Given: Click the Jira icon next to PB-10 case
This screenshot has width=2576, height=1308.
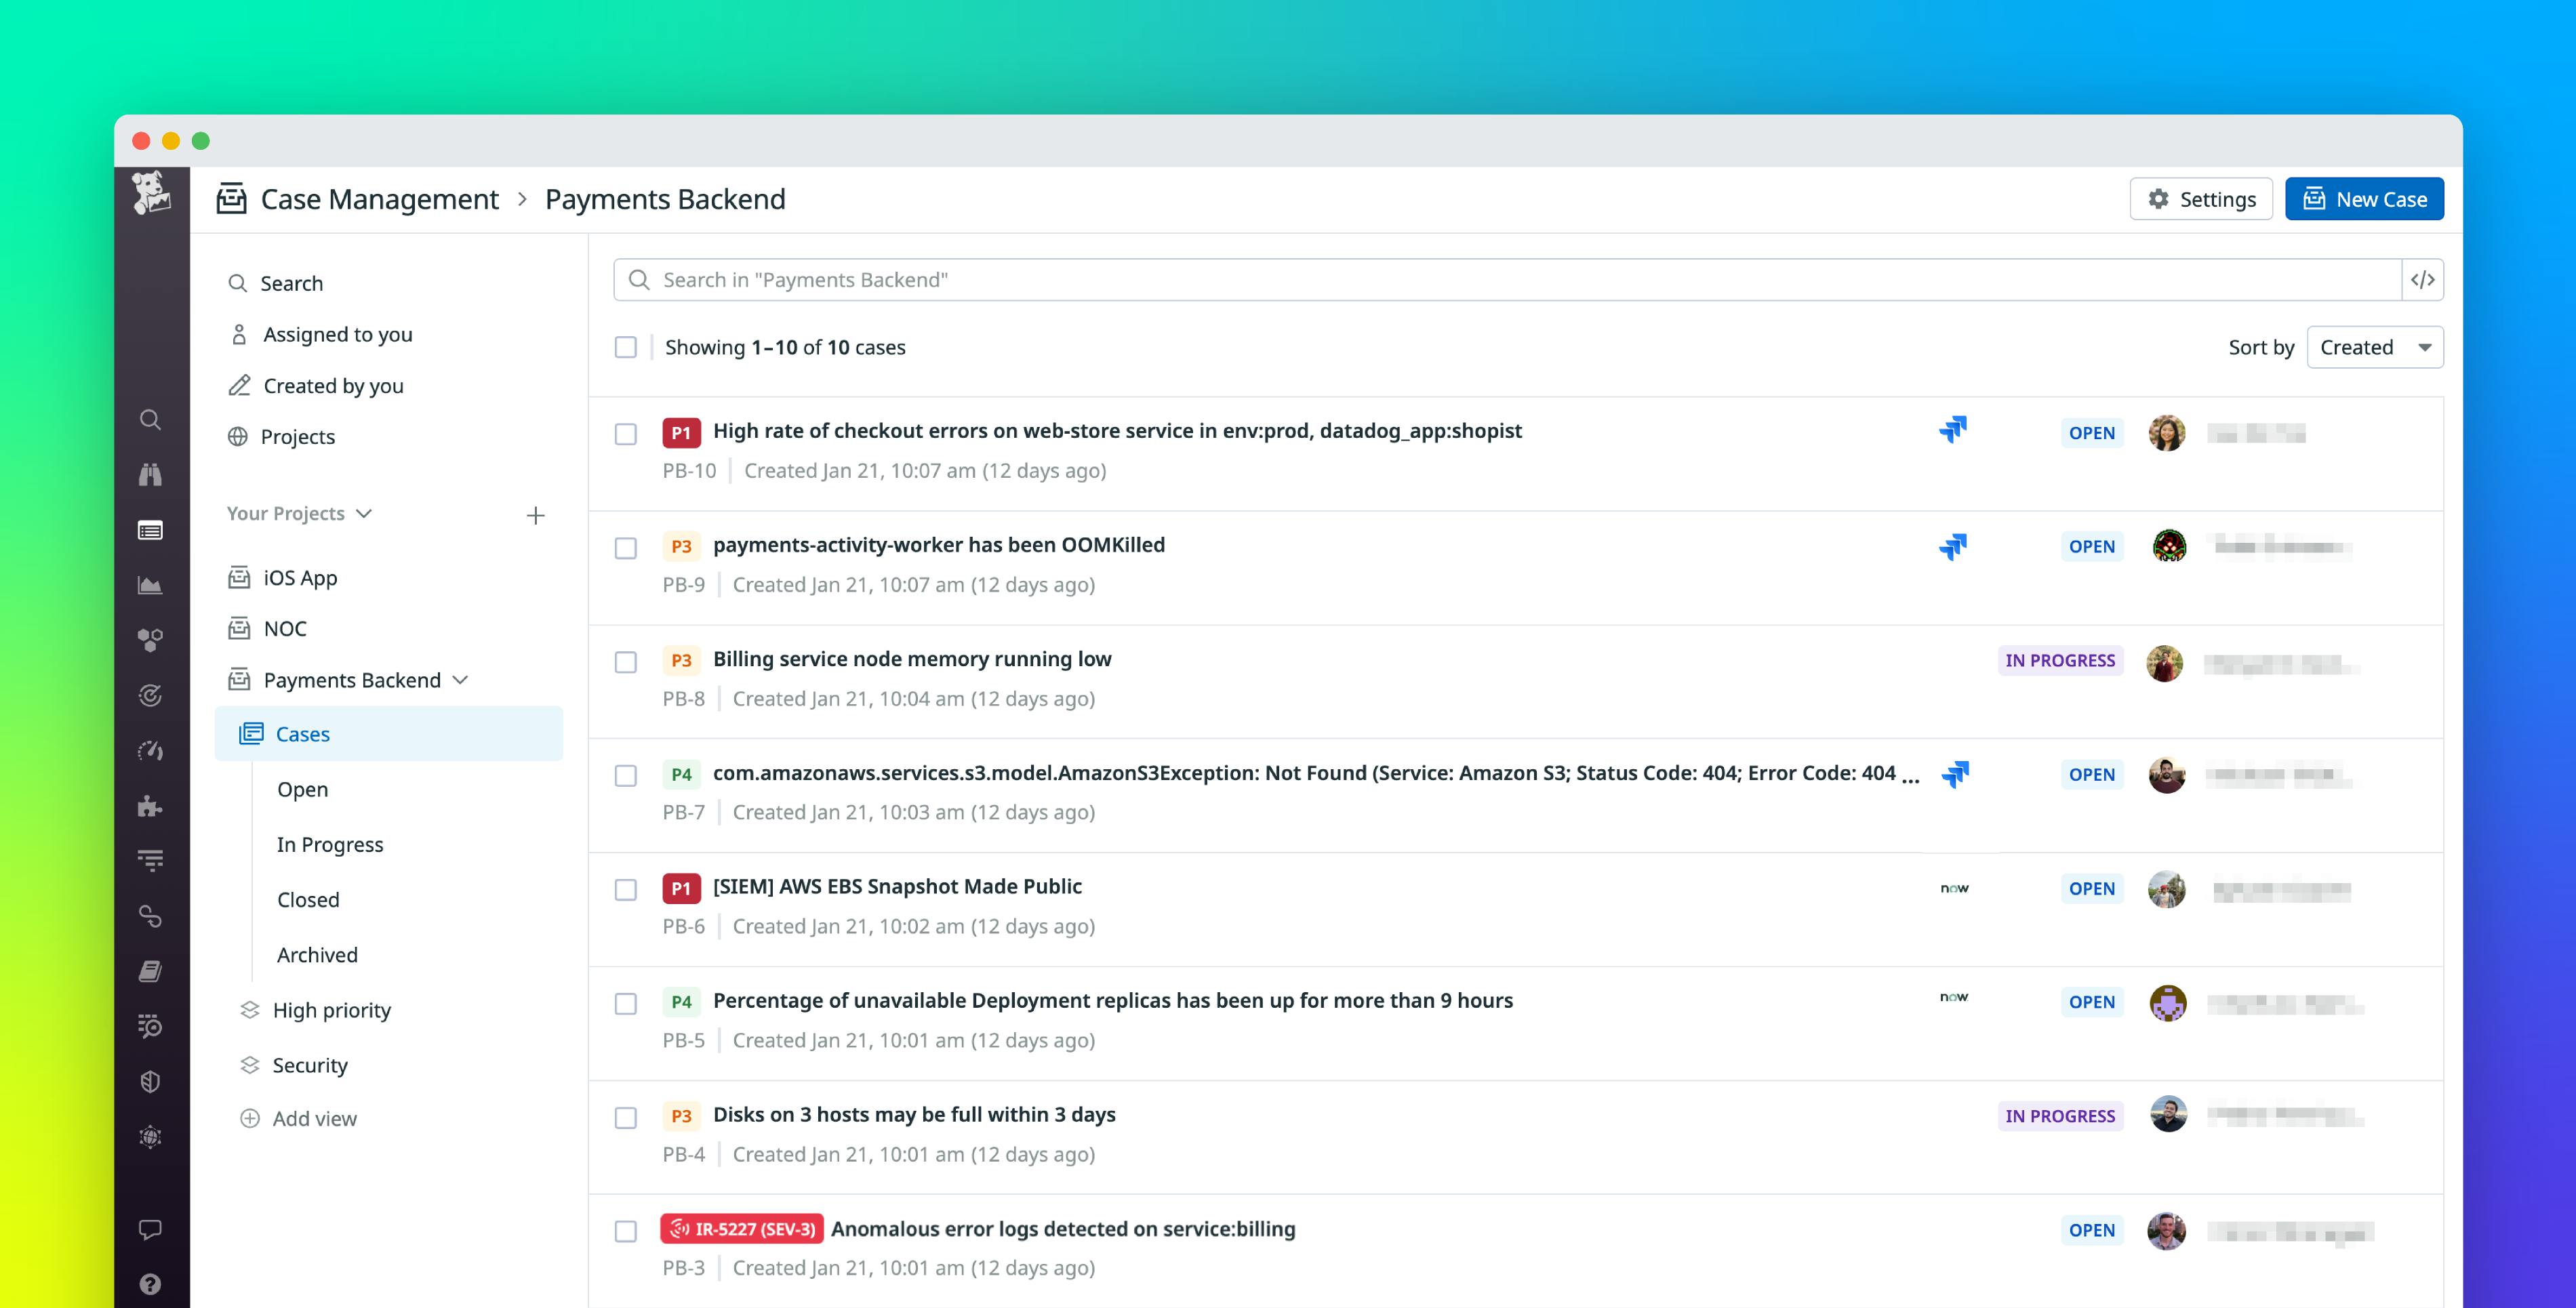Looking at the screenshot, I should click(x=1954, y=431).
